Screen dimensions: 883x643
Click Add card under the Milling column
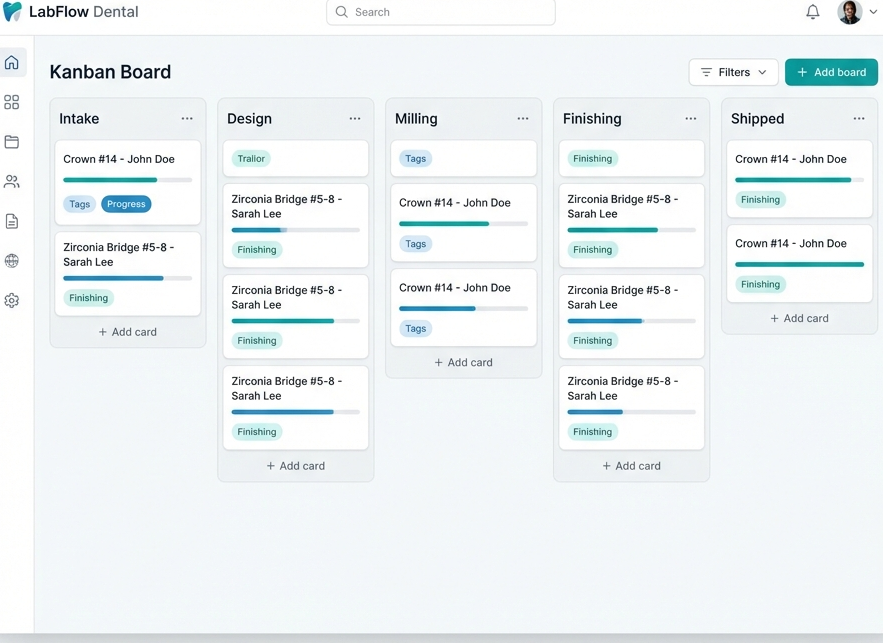pyautogui.click(x=463, y=362)
